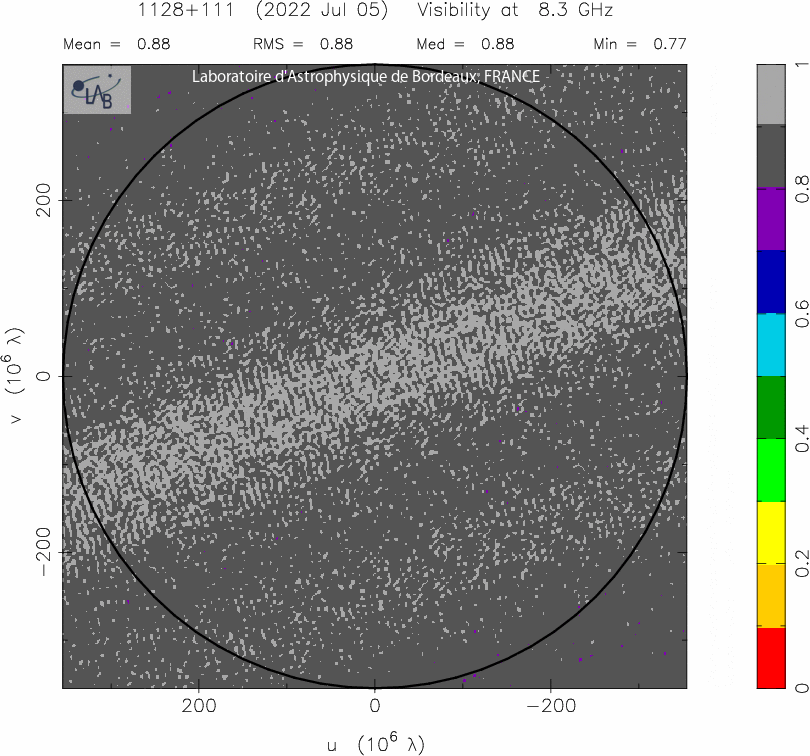Click the bright green color bar segment
Viewport: 810px width, 756px height.
(771, 470)
